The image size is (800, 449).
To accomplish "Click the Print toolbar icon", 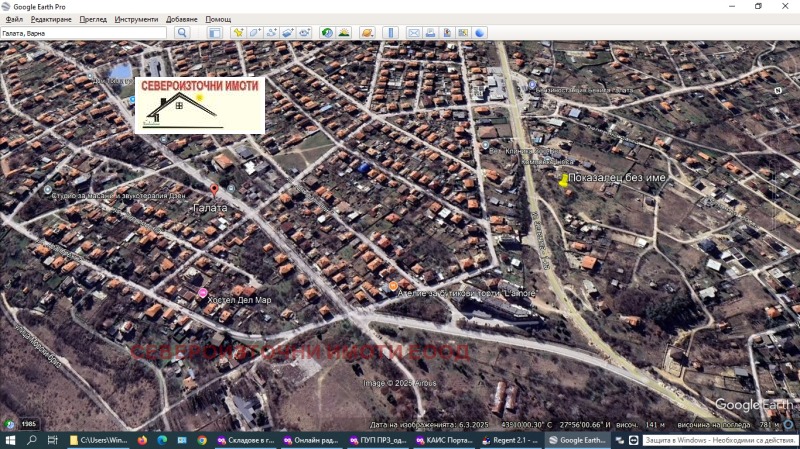I will 430,33.
